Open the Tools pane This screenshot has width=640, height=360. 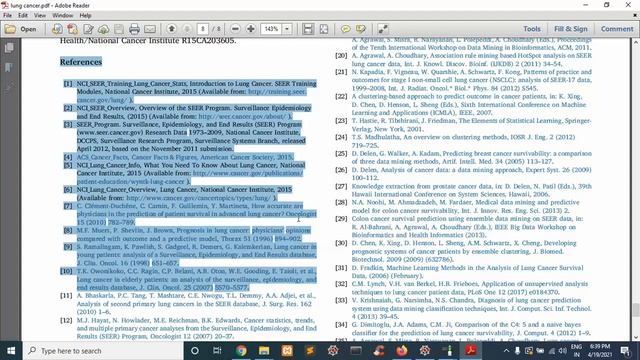[532, 29]
